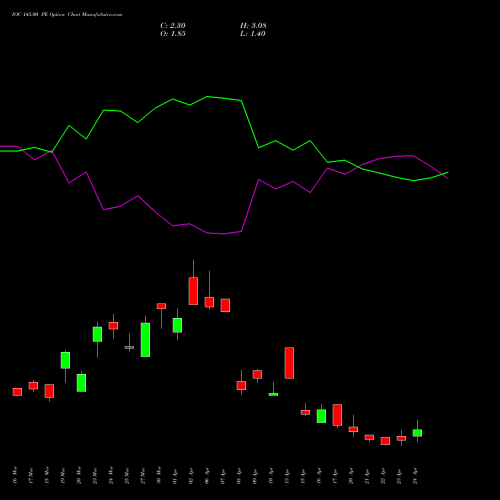Select the '24 Apr' date axis label
This screenshot has height=500, width=500.
point(415,475)
